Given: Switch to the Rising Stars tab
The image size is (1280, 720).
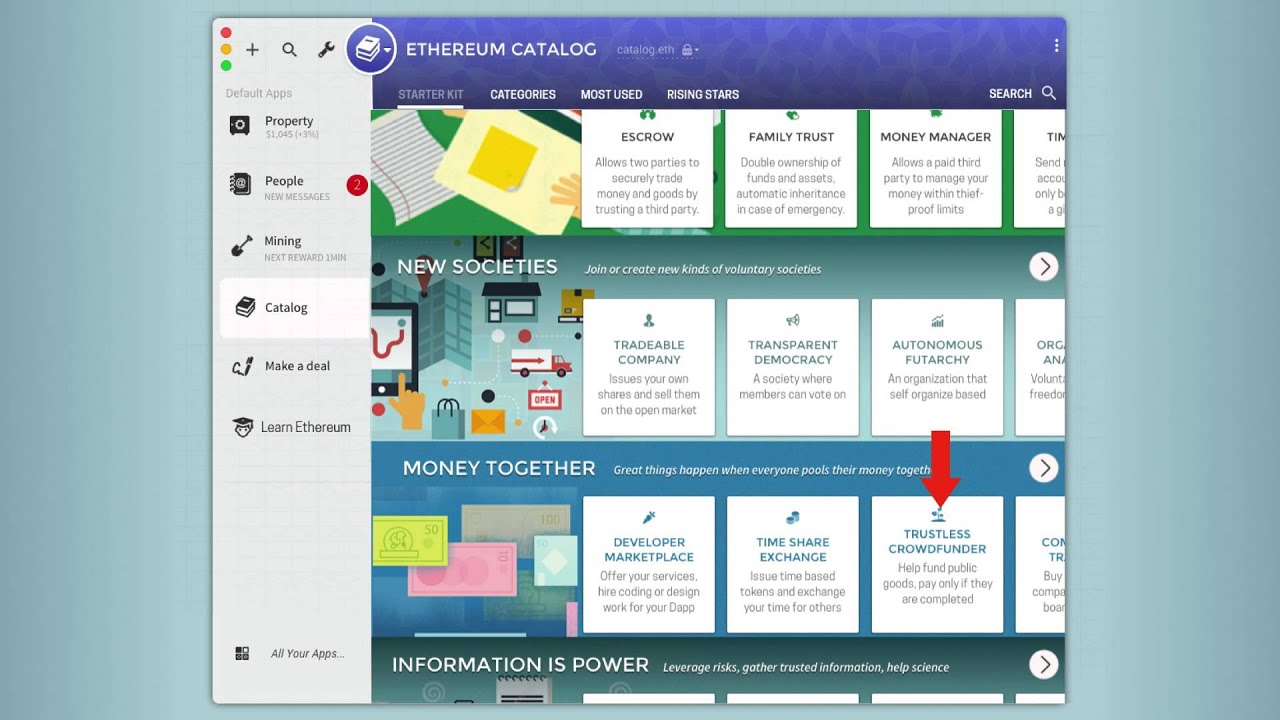Looking at the screenshot, I should (x=702, y=94).
